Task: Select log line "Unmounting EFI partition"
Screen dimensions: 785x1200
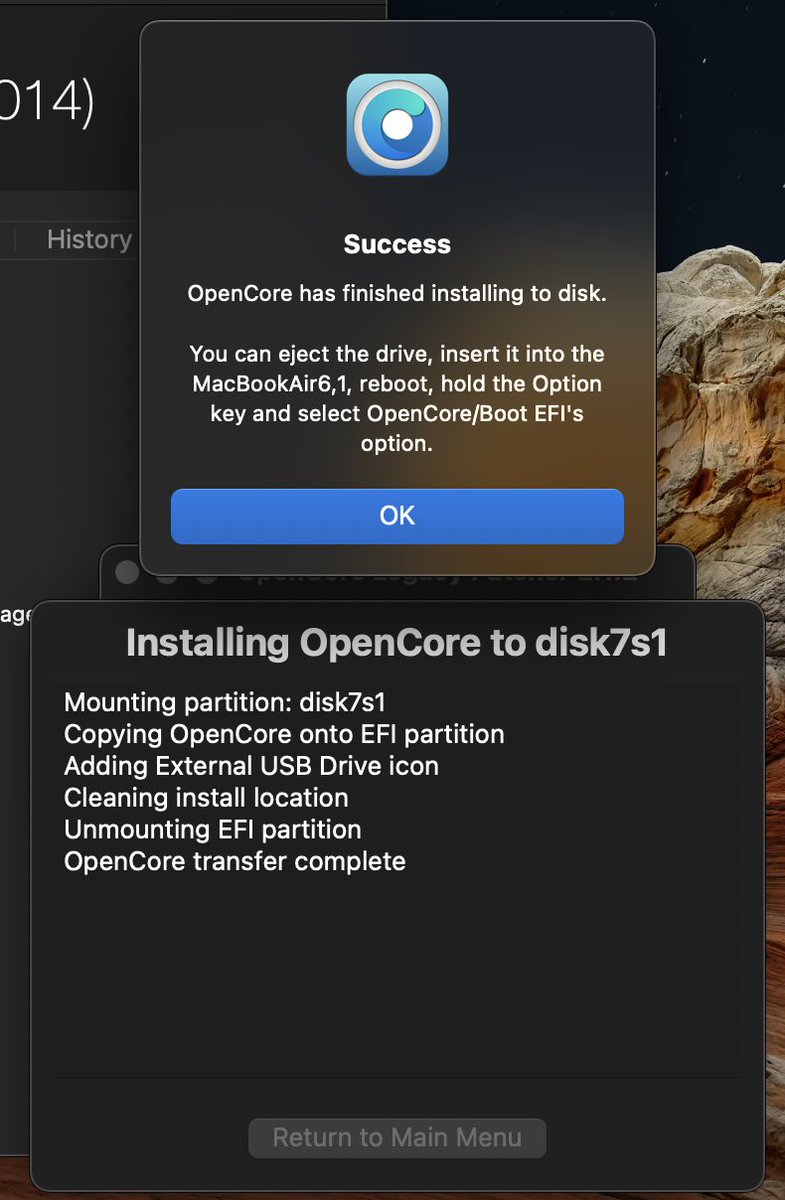Action: 213,830
